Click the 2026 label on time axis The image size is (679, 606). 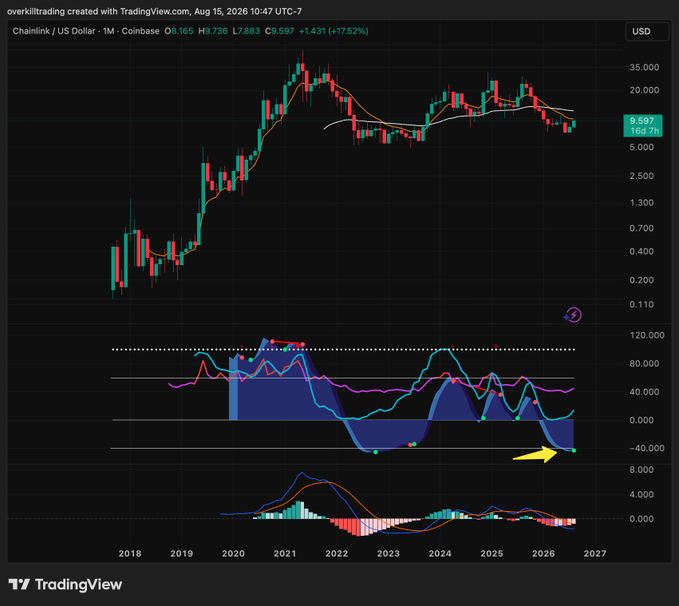coord(543,553)
